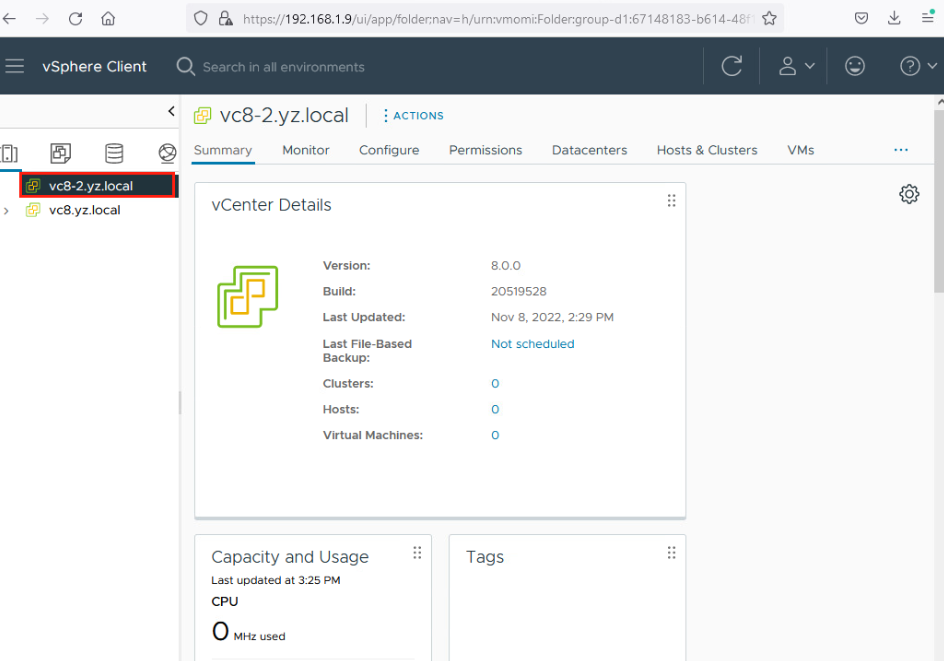Screen dimensions: 944x661
Task: Switch to the VMs and Templates inventory icon
Action: pyautogui.click(x=60, y=153)
